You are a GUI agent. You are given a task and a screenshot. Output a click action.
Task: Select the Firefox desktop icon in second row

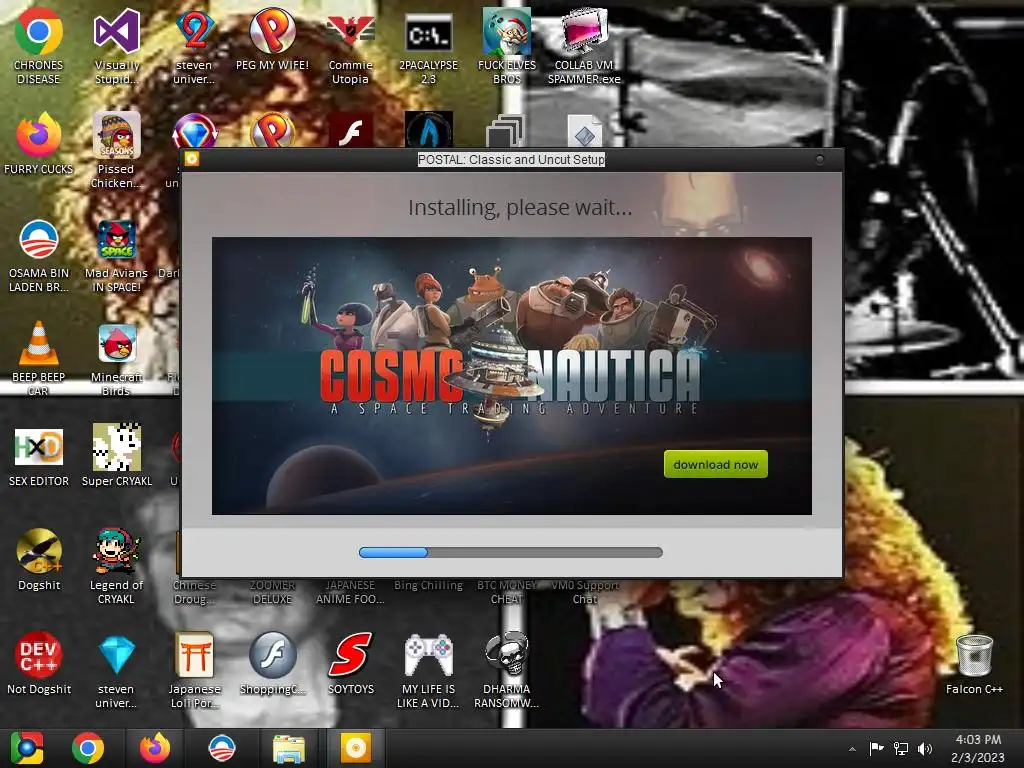[x=39, y=144]
